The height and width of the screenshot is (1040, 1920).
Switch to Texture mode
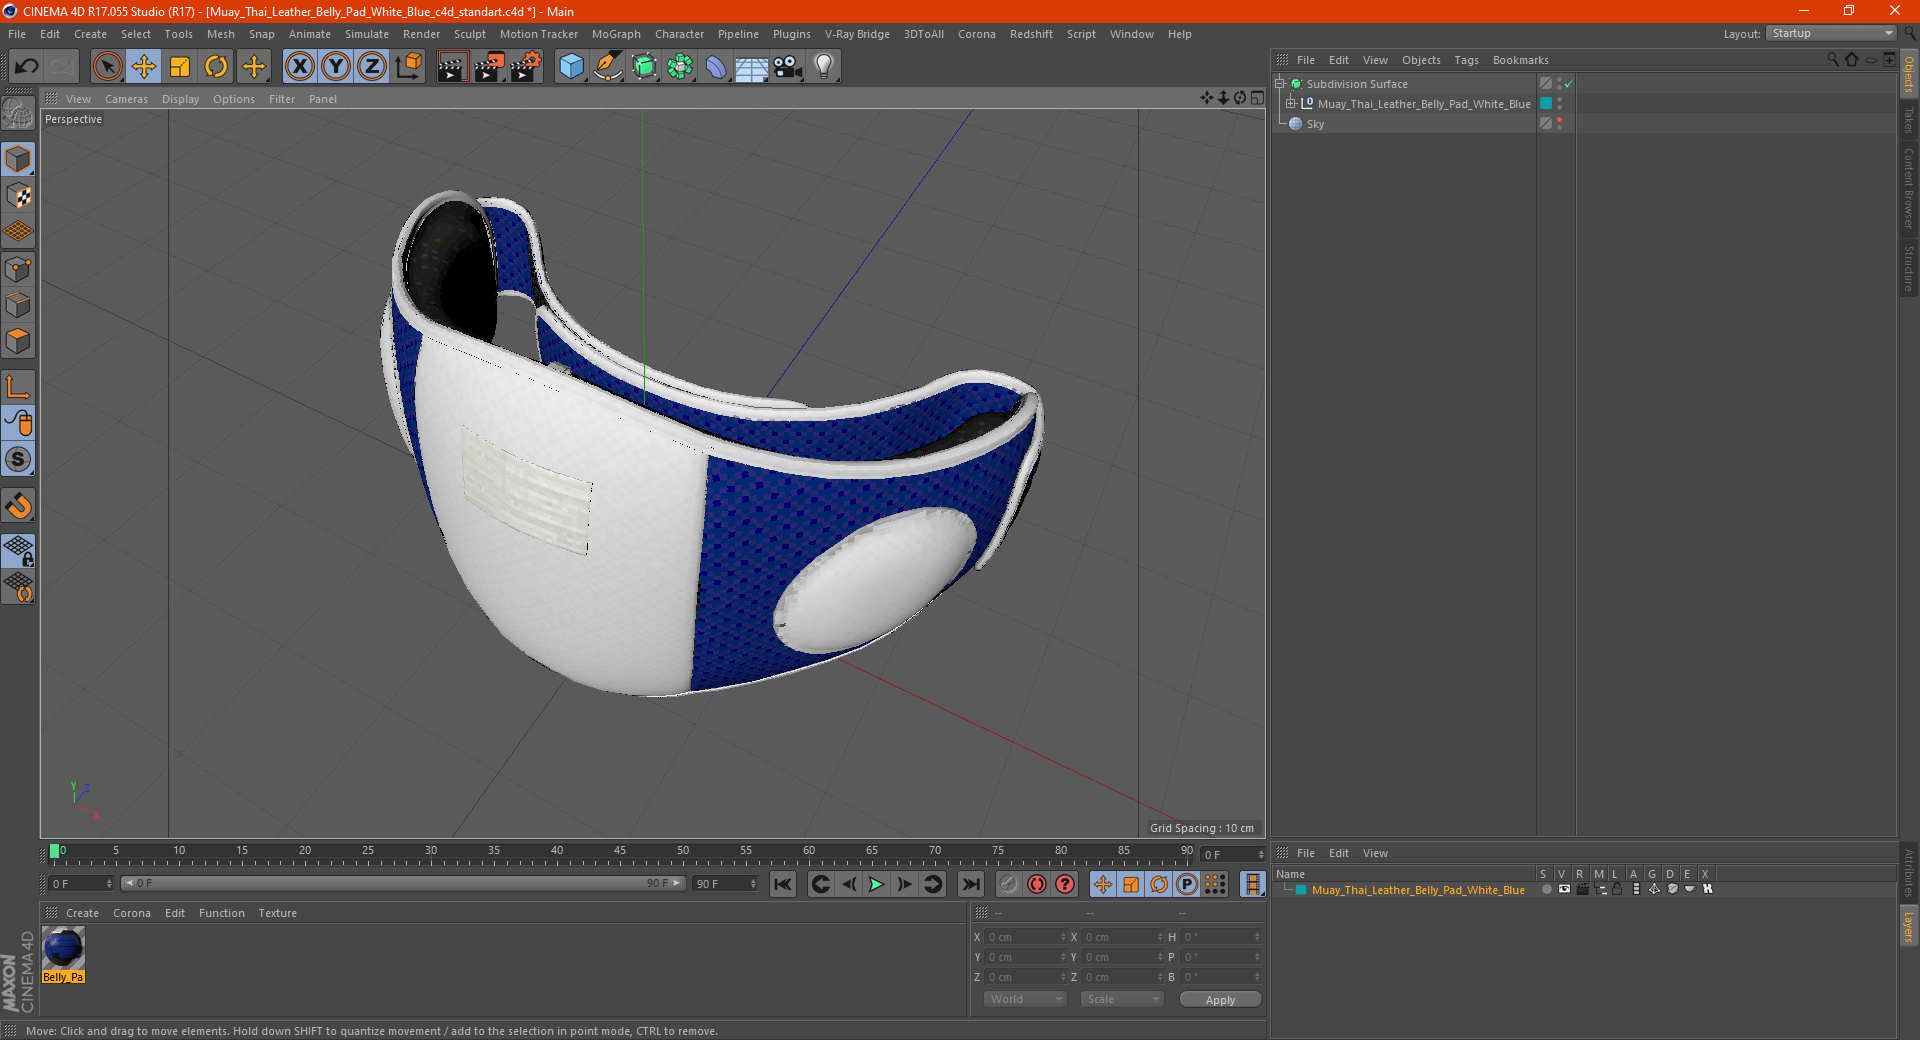click(18, 196)
